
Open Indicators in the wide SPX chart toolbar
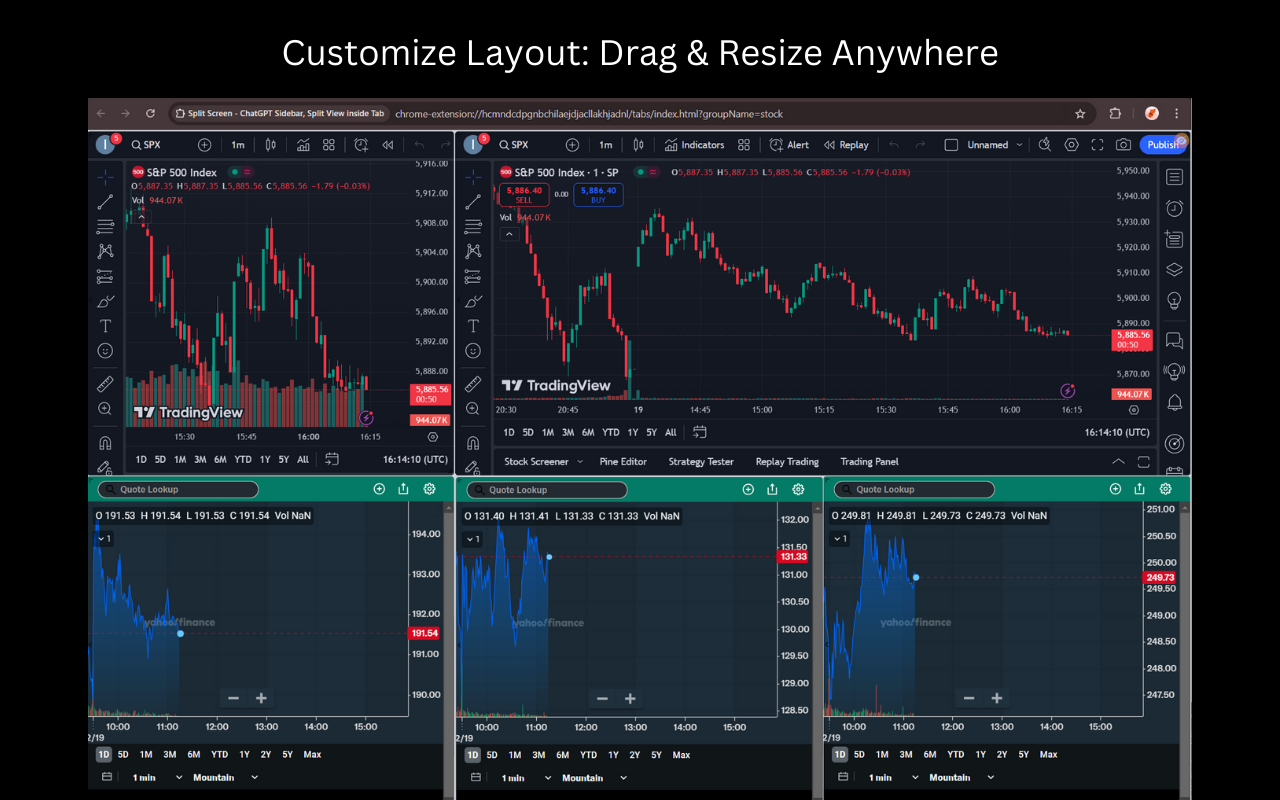click(x=693, y=145)
